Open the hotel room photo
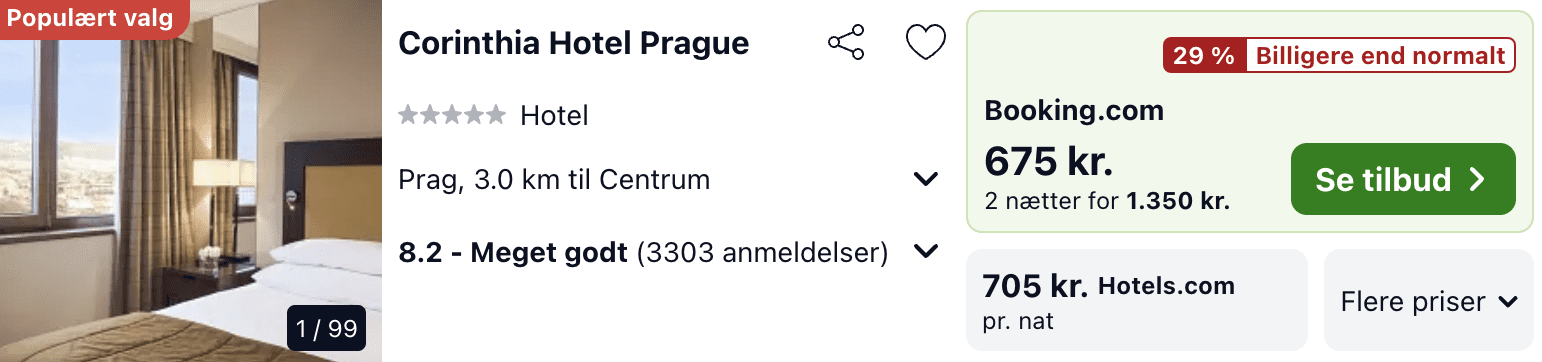 (191, 181)
